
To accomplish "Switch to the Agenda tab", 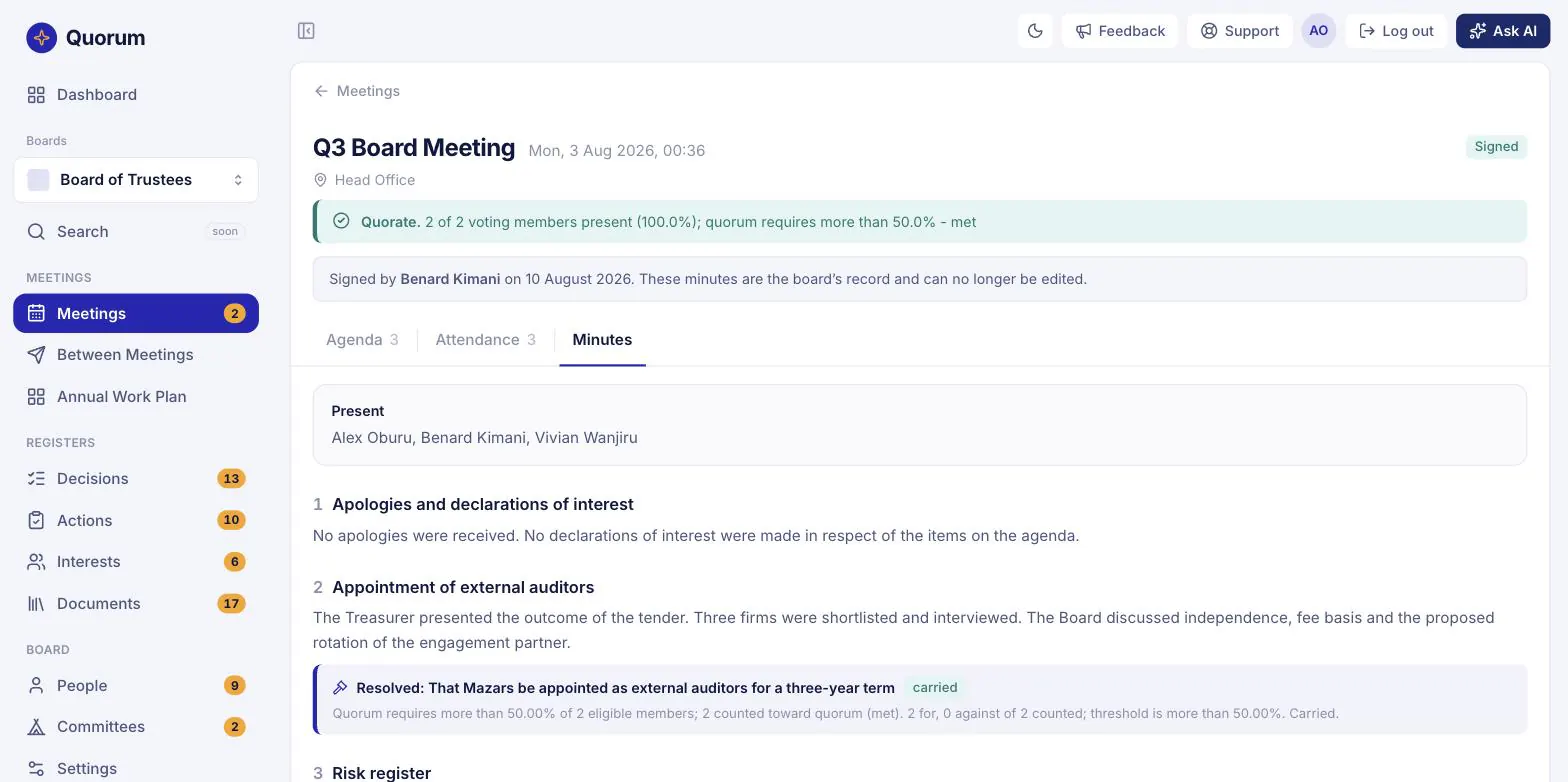I will 362,340.
